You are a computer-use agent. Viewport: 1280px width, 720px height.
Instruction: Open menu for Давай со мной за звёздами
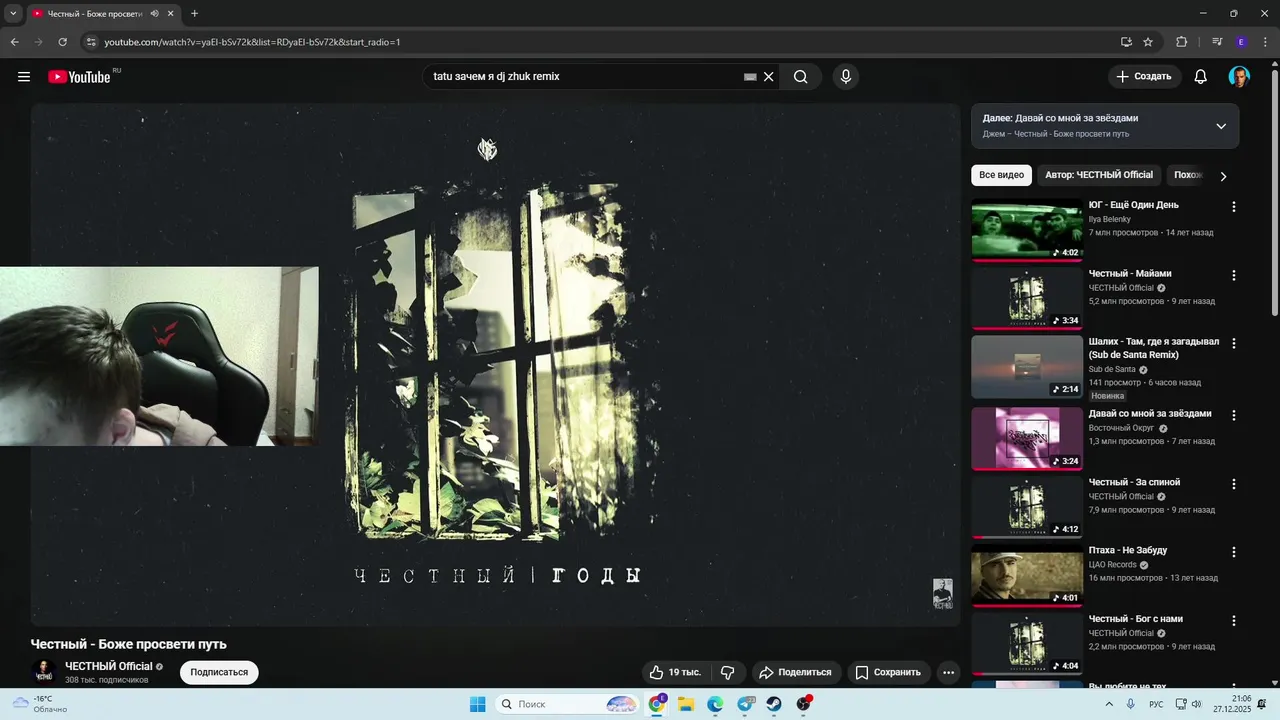click(x=1233, y=415)
